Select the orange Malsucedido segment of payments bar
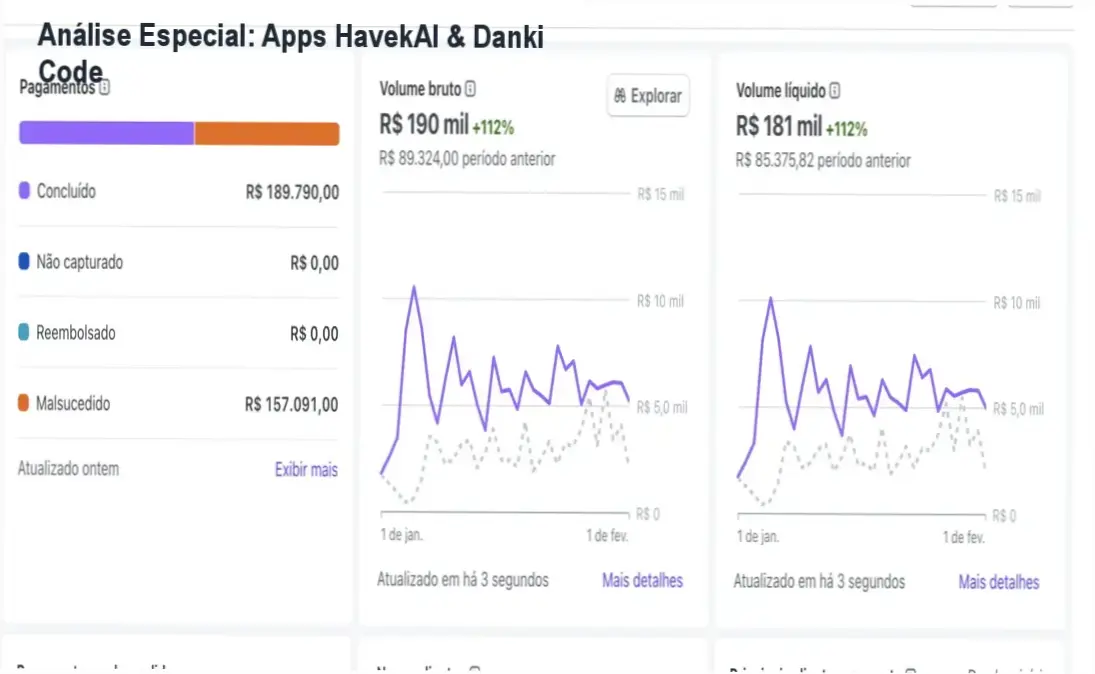1095x674 pixels. coord(267,133)
